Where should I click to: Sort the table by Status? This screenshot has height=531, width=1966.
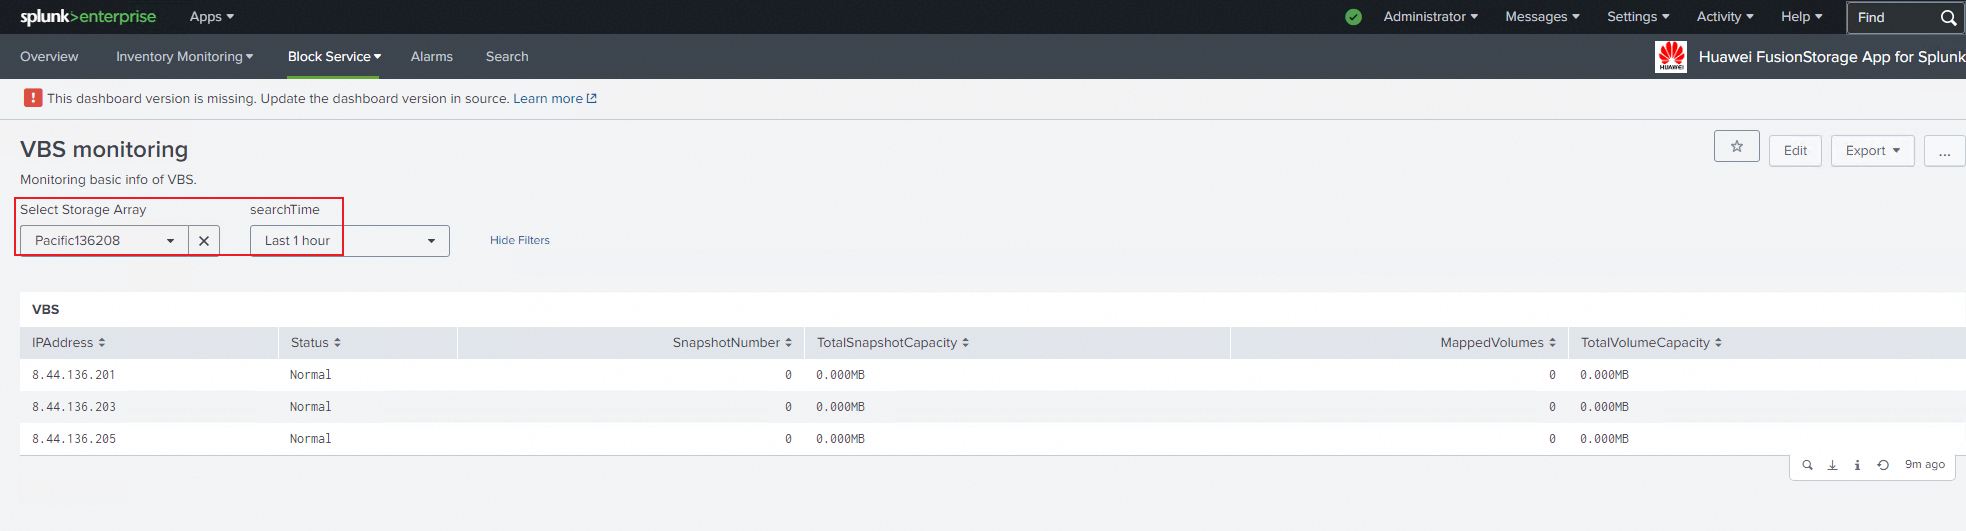click(x=316, y=342)
